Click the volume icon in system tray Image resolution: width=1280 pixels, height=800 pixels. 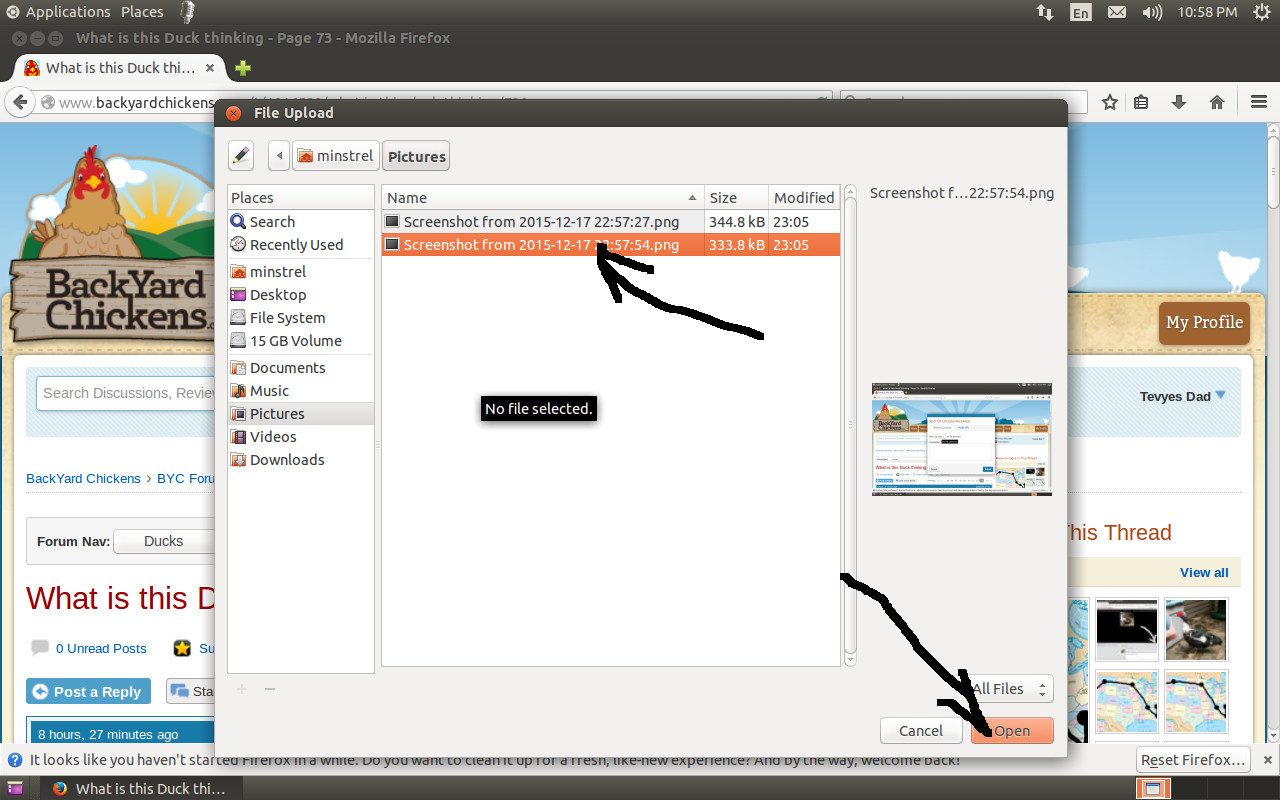(1152, 13)
